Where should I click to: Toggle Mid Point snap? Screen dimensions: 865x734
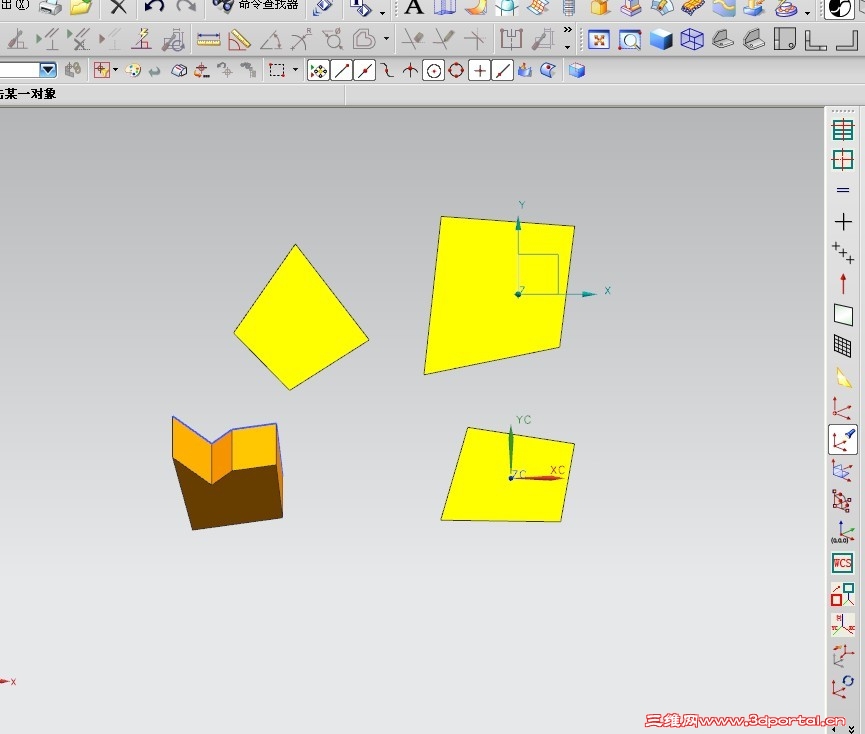pyautogui.click(x=365, y=71)
